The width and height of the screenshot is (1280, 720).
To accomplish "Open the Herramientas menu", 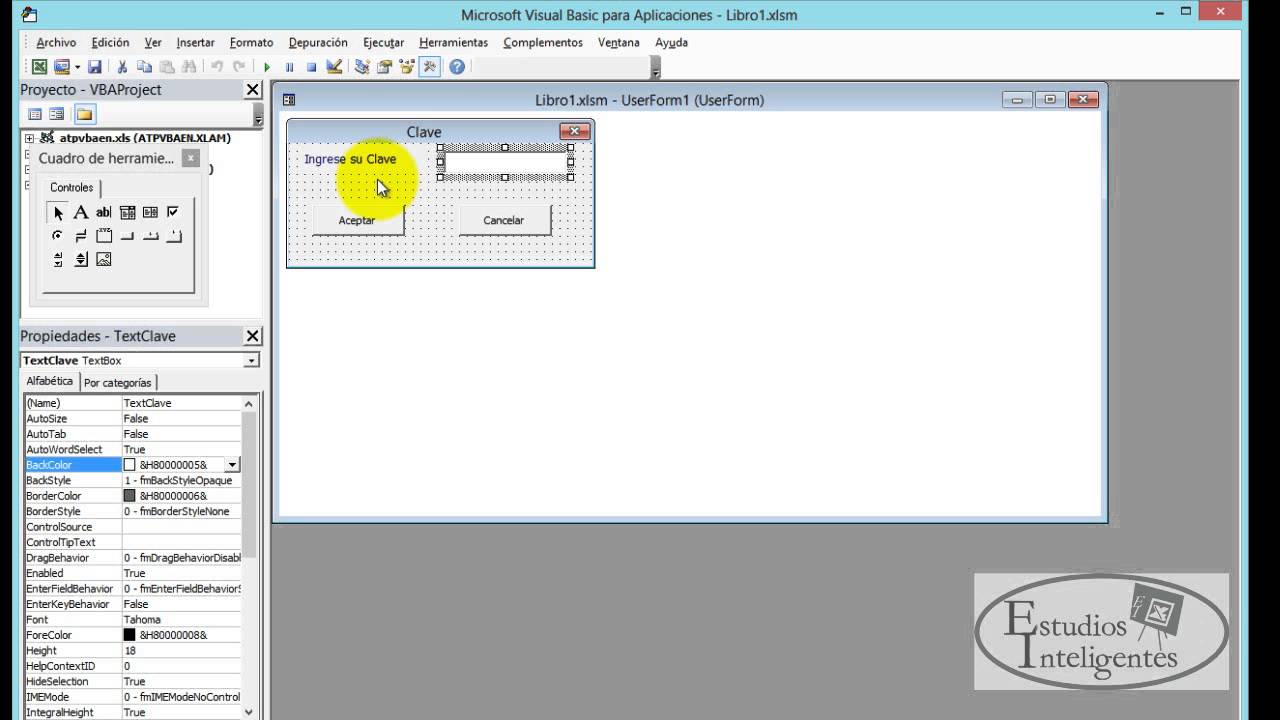I will coord(454,43).
